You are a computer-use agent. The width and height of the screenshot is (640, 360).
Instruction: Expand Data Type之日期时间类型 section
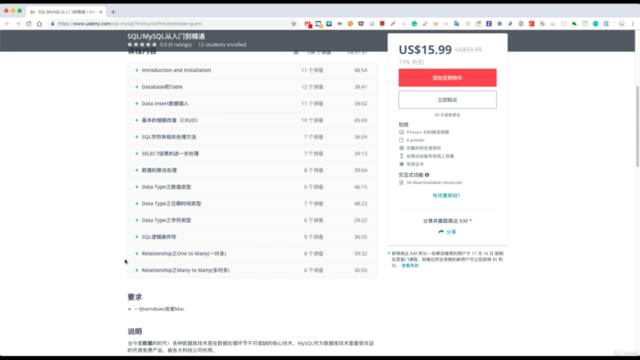(252, 204)
